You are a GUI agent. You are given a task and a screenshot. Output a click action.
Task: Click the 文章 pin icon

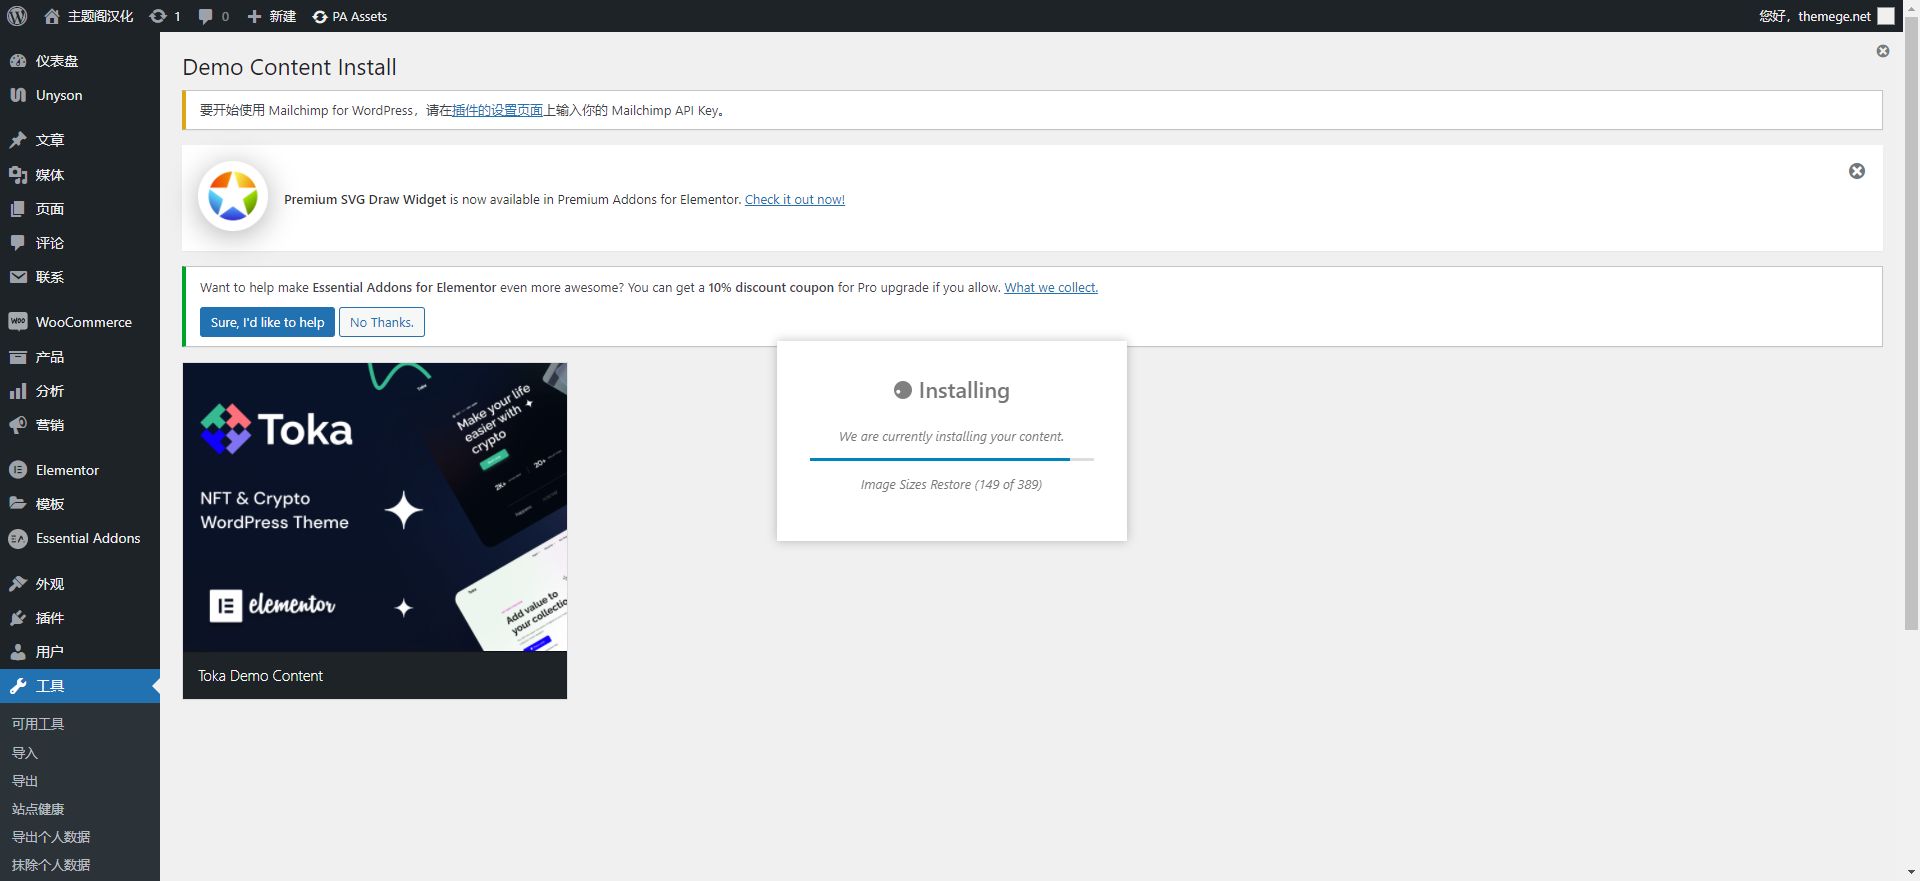click(x=18, y=140)
